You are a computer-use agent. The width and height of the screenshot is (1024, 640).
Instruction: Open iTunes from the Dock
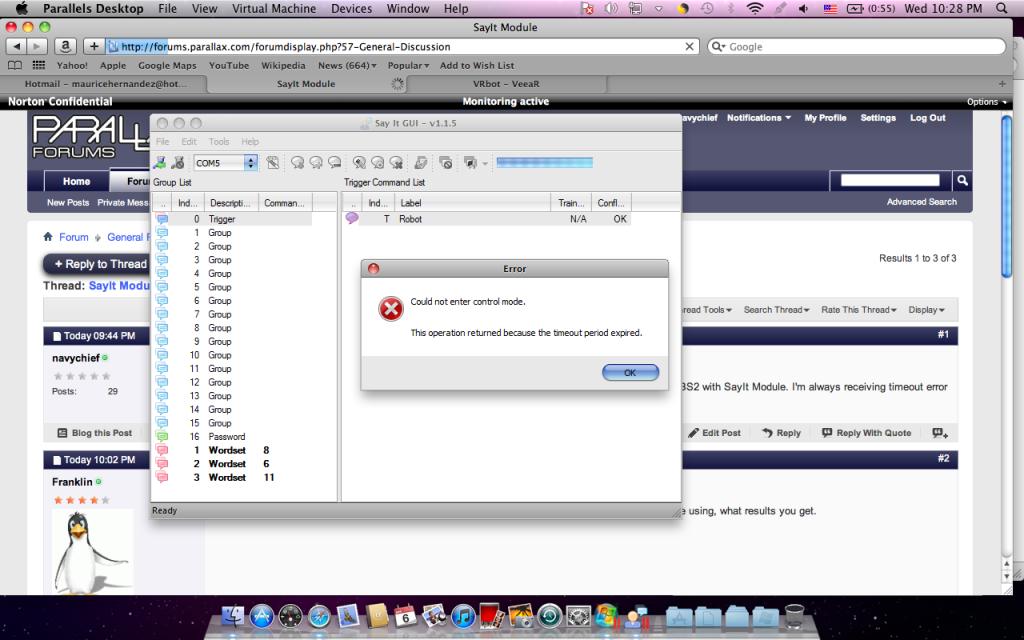(463, 616)
